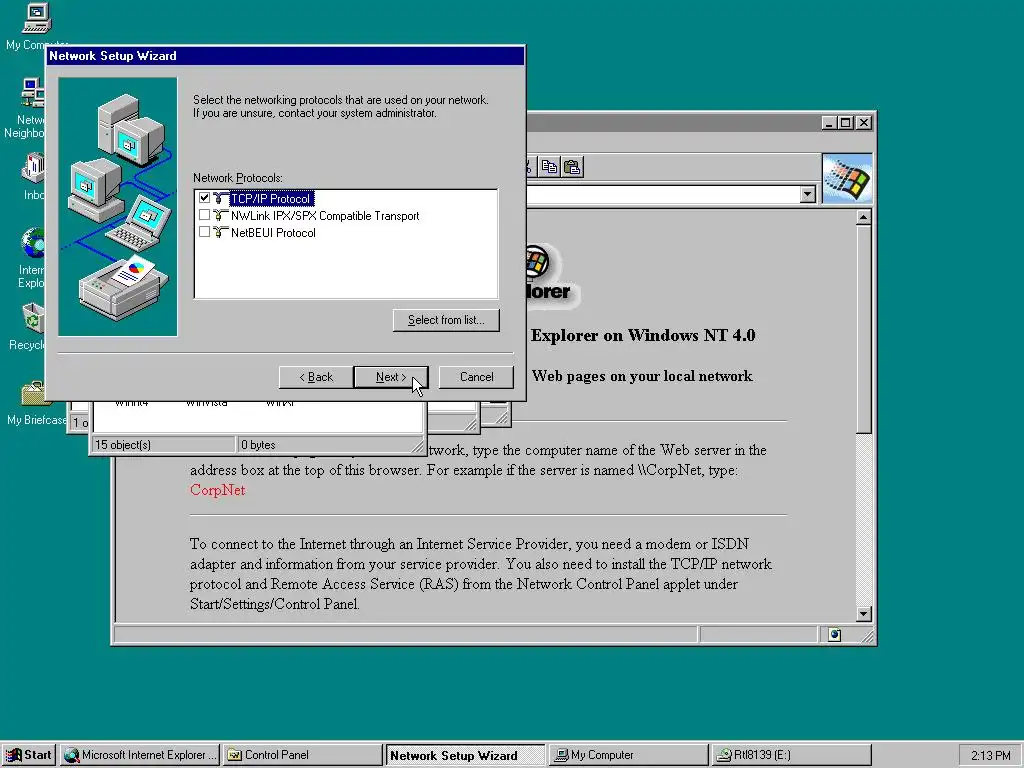Click the Network Setup Wizard title bar
The image size is (1024, 768).
tap(285, 56)
